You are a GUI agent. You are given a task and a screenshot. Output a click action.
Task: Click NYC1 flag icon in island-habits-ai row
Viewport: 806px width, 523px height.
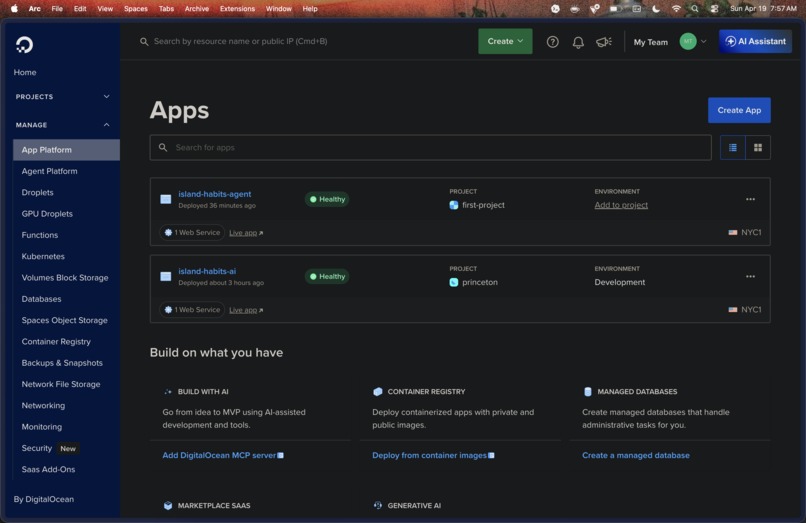tap(732, 310)
